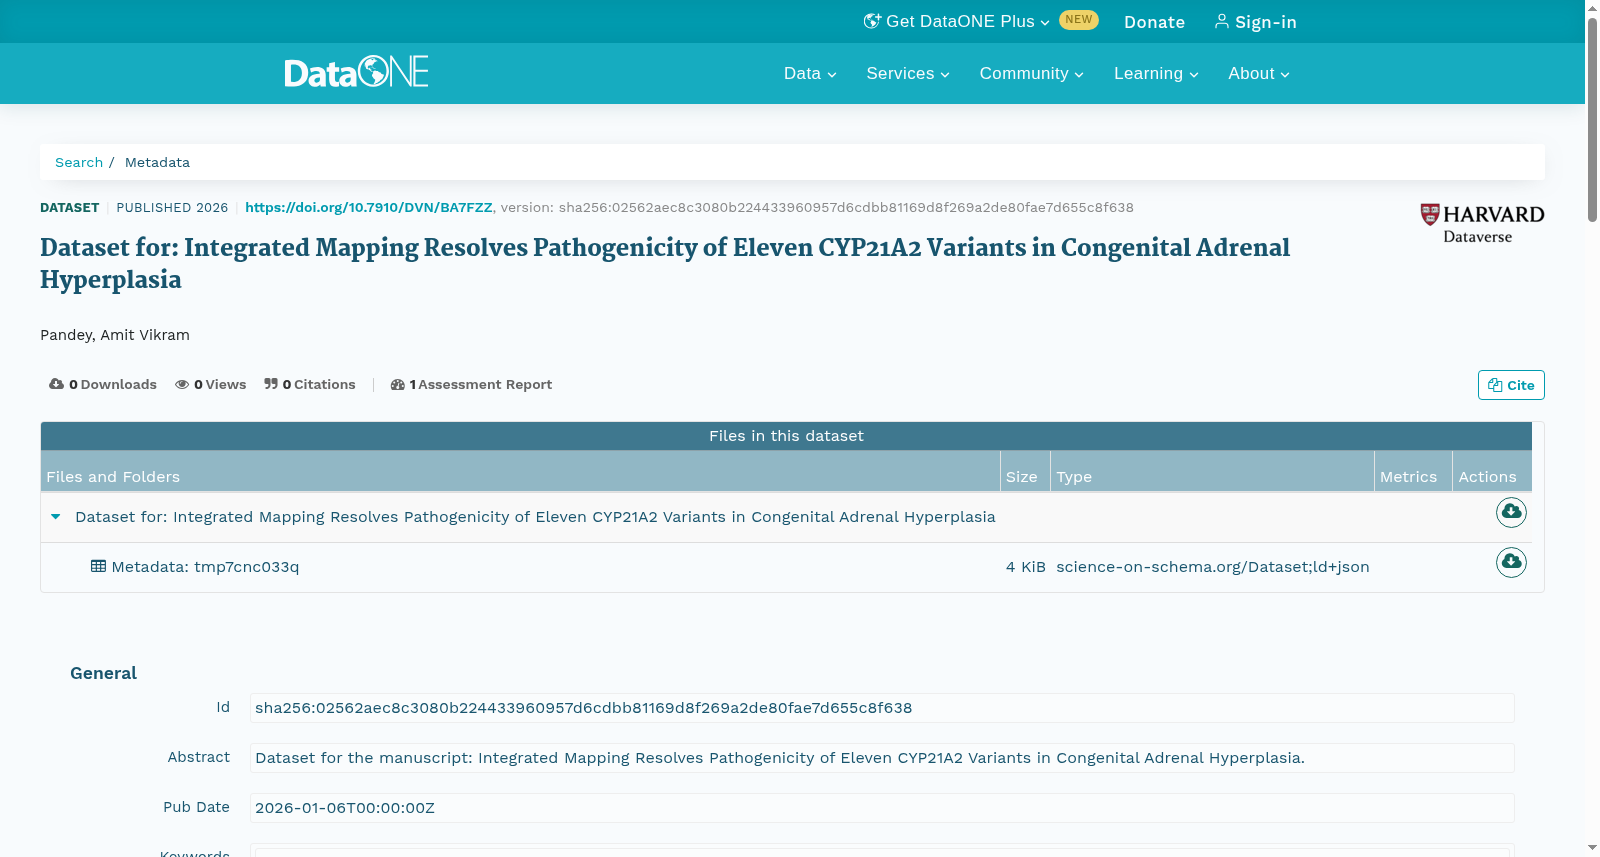Click the 0 Downloads cloud icon
The height and width of the screenshot is (857, 1600).
57,384
